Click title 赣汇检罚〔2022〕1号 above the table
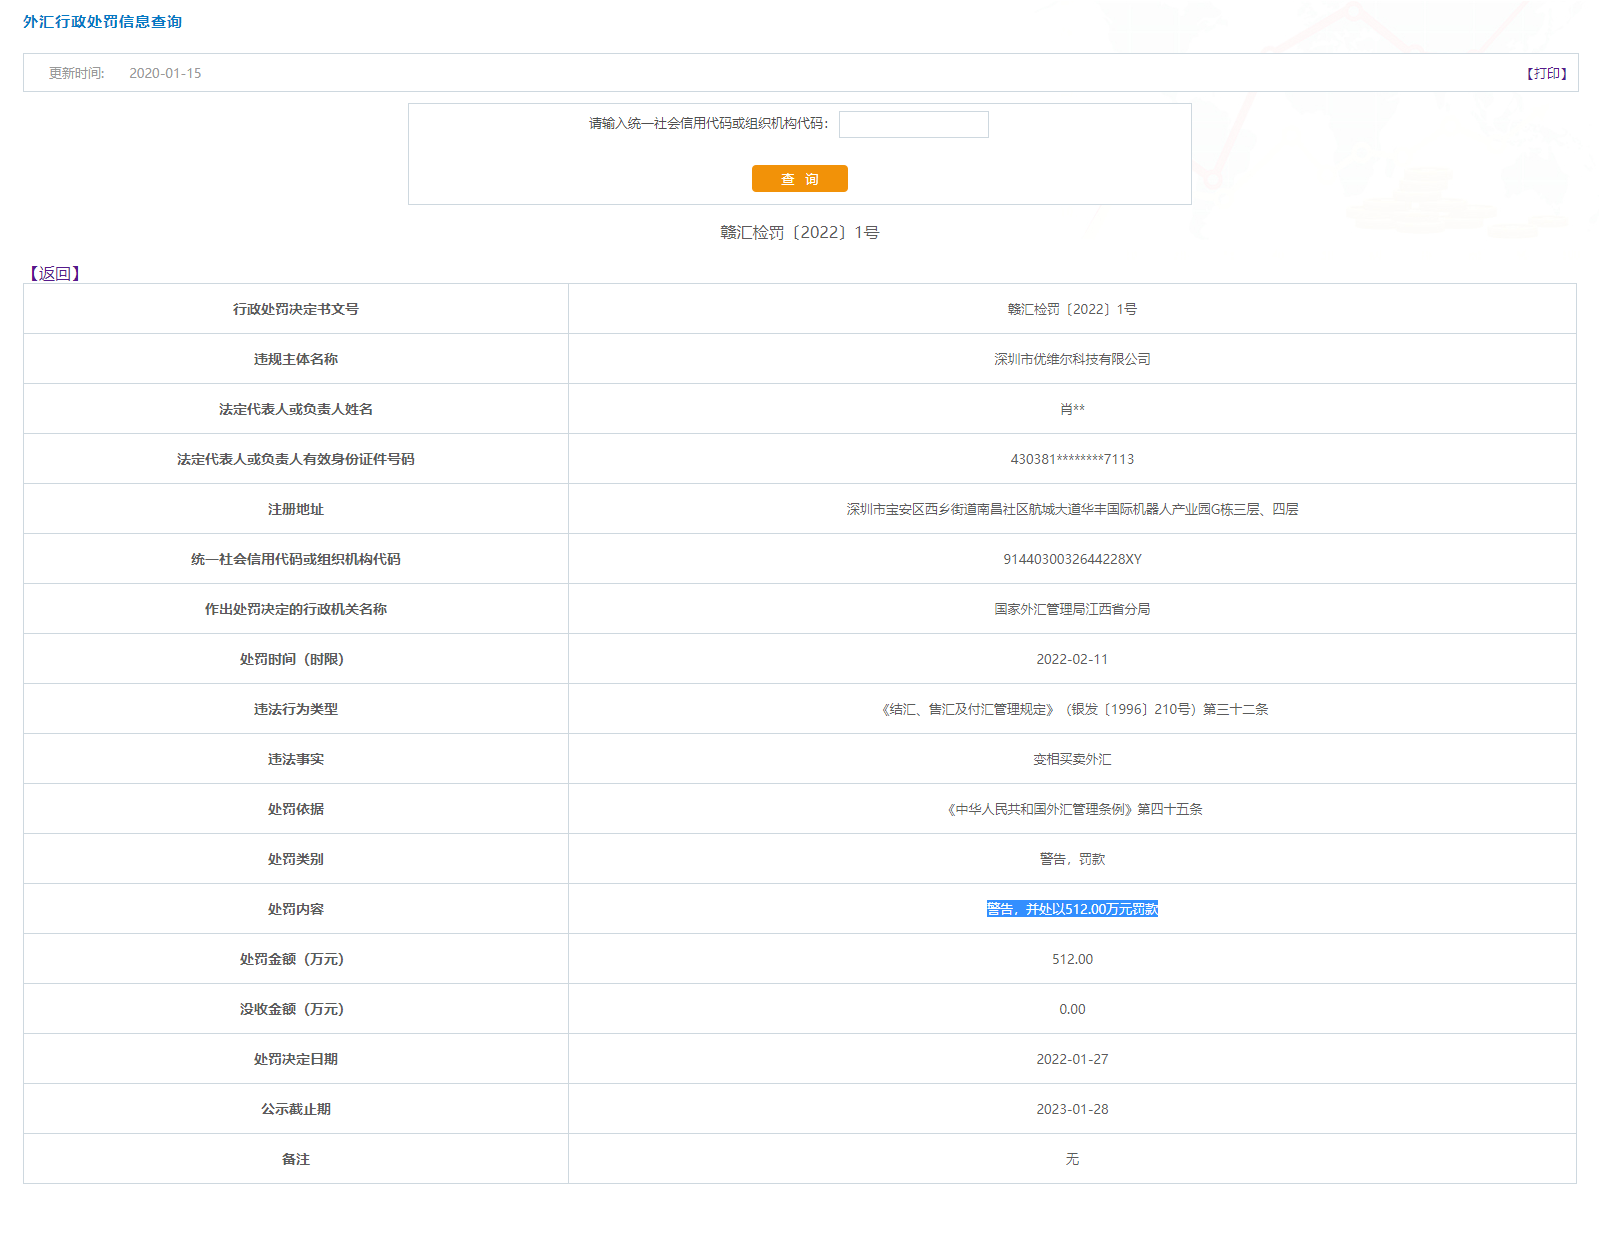Screen dimensions: 1600x1250 (800, 232)
